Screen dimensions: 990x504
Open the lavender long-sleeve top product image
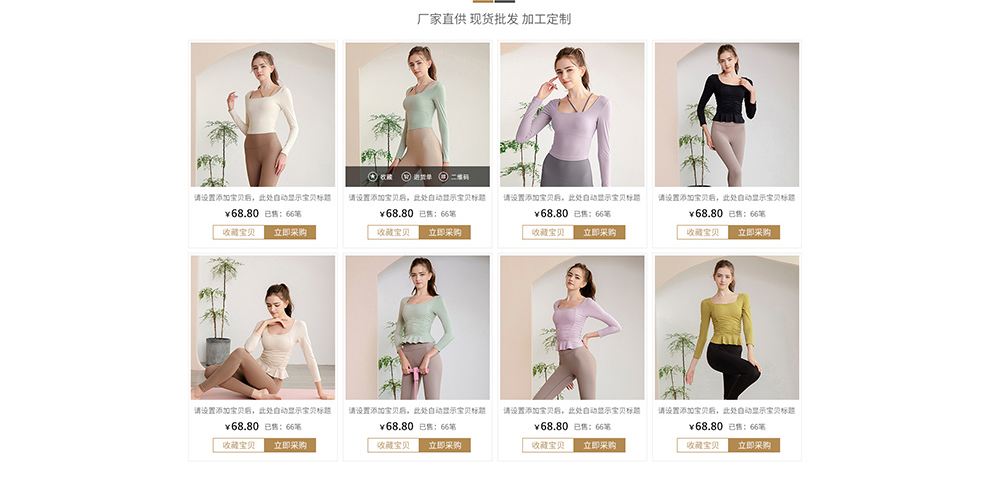pyautogui.click(x=572, y=114)
